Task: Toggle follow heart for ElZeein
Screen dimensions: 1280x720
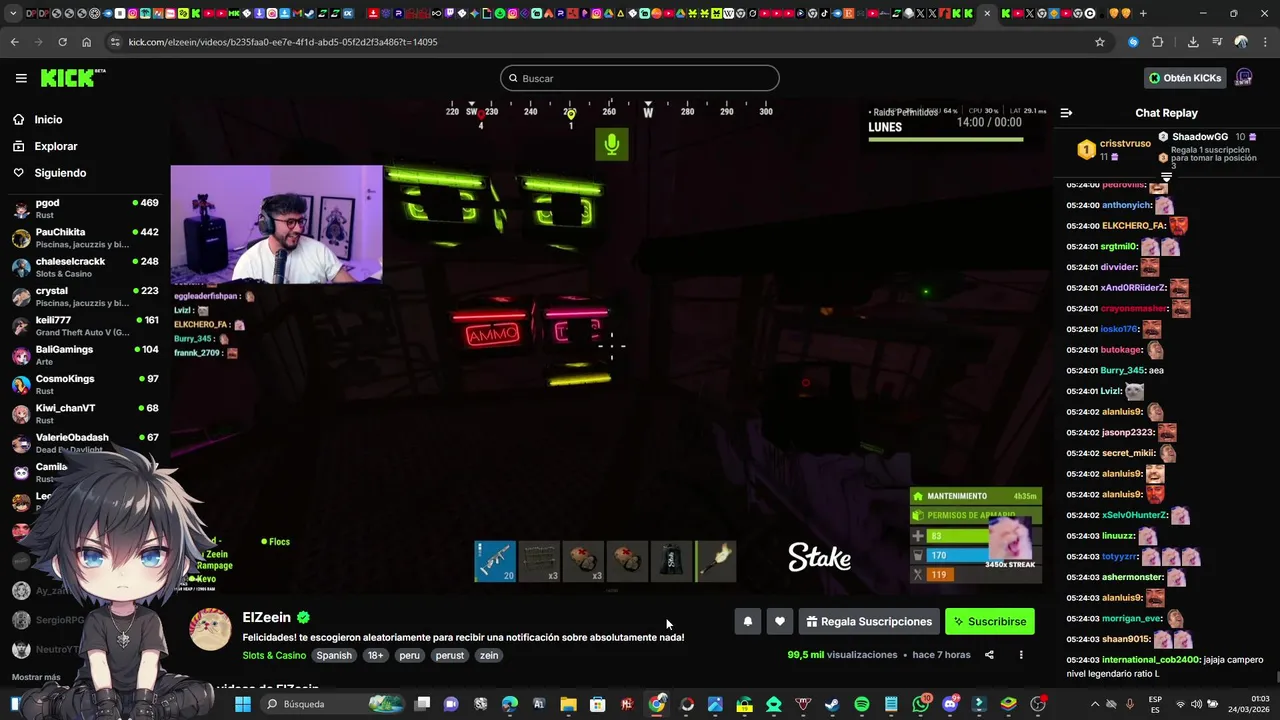Action: (779, 621)
